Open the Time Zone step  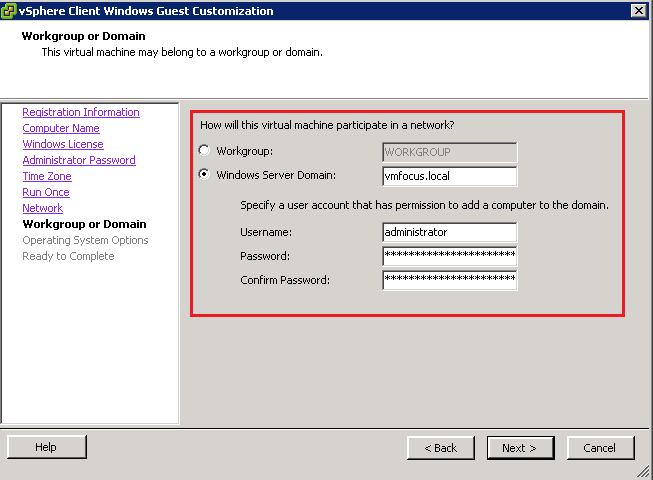pyautogui.click(x=47, y=176)
